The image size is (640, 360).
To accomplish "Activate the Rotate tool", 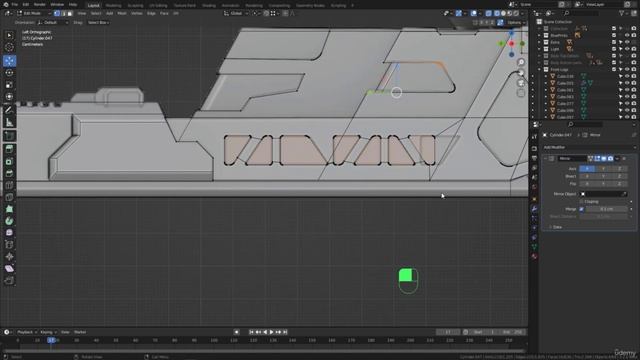I will [x=9, y=73].
